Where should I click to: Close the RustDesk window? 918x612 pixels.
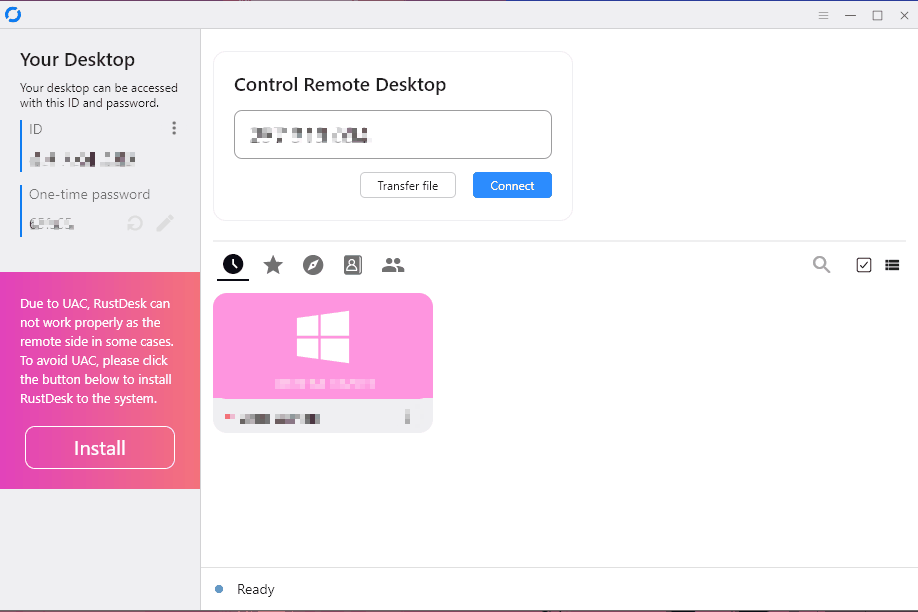tap(904, 16)
